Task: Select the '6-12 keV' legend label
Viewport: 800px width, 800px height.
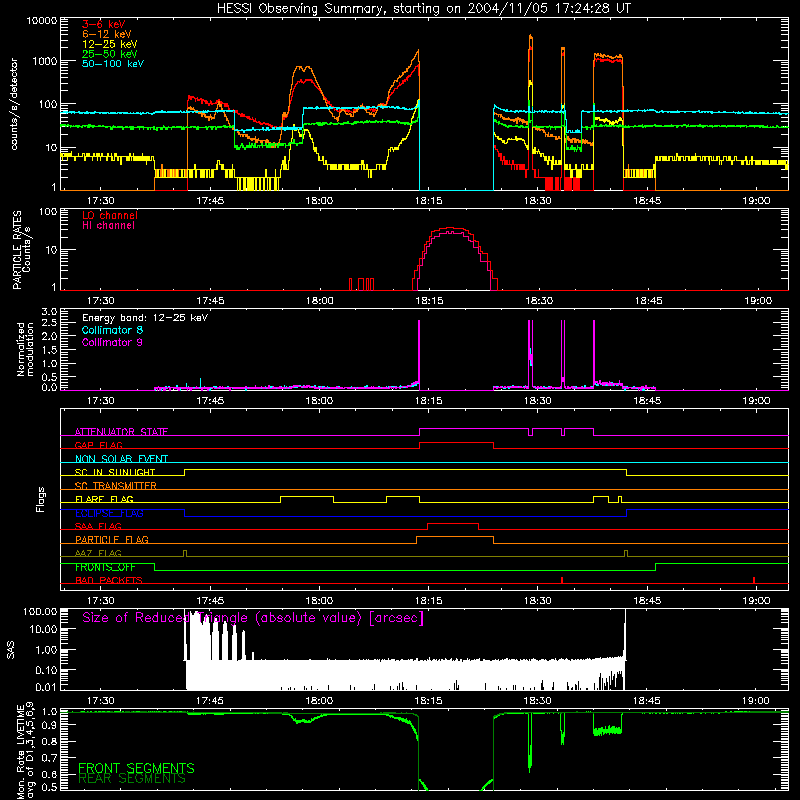Action: 107,34
